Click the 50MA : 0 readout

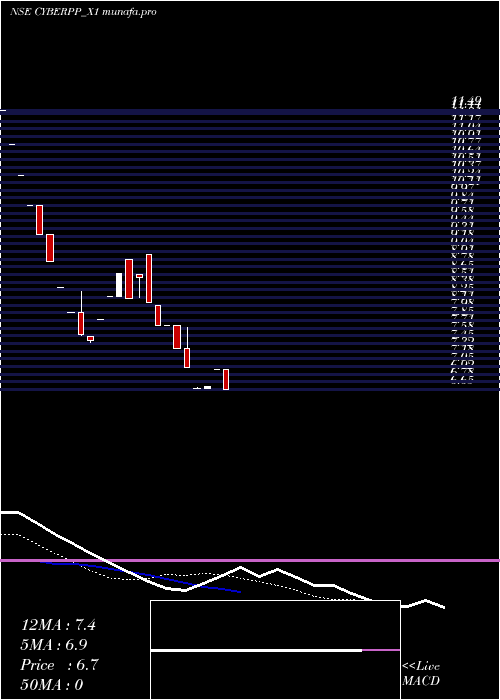[x=52, y=685]
